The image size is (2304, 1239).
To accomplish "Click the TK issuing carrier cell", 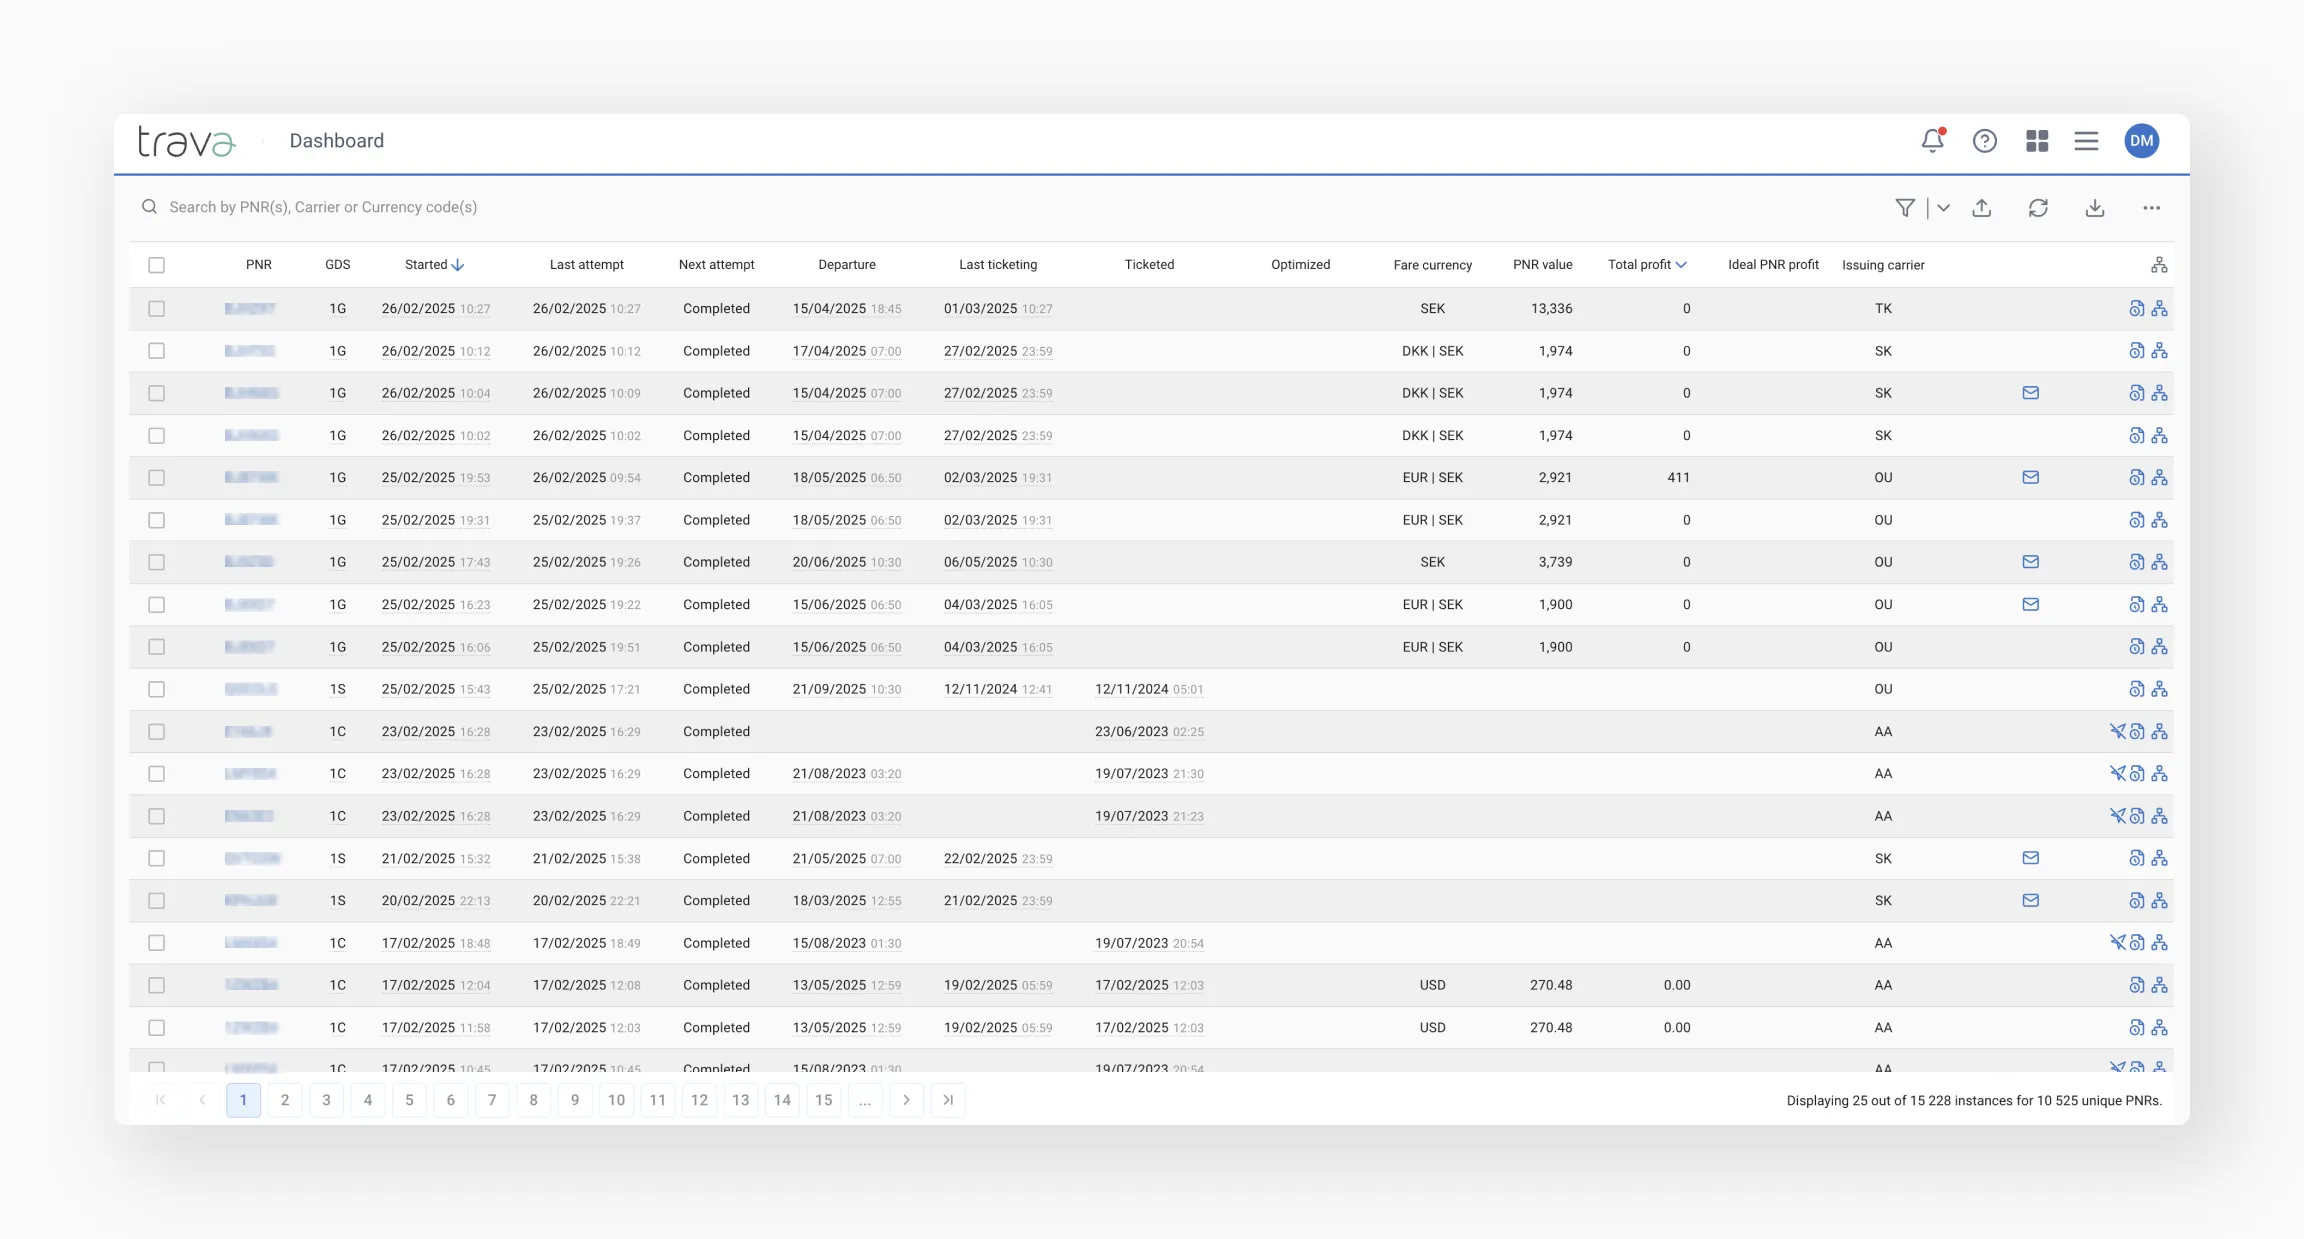I will coord(1883,309).
